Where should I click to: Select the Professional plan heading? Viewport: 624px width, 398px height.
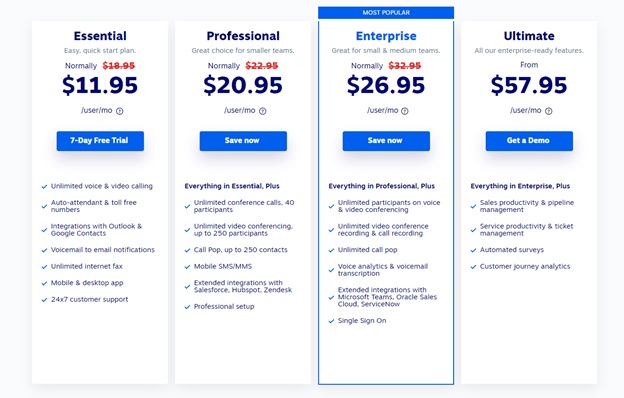tap(243, 36)
